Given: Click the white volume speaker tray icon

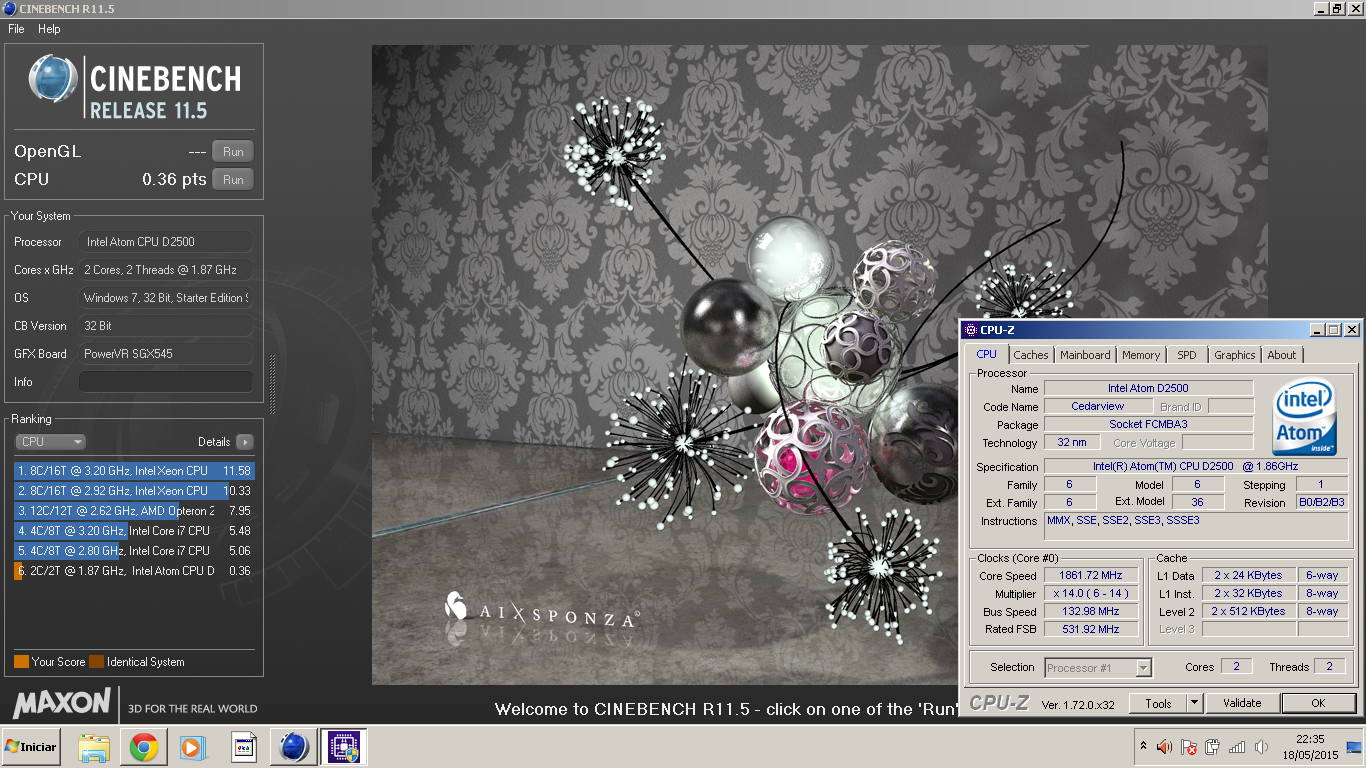Looking at the screenshot, I should [x=1261, y=747].
